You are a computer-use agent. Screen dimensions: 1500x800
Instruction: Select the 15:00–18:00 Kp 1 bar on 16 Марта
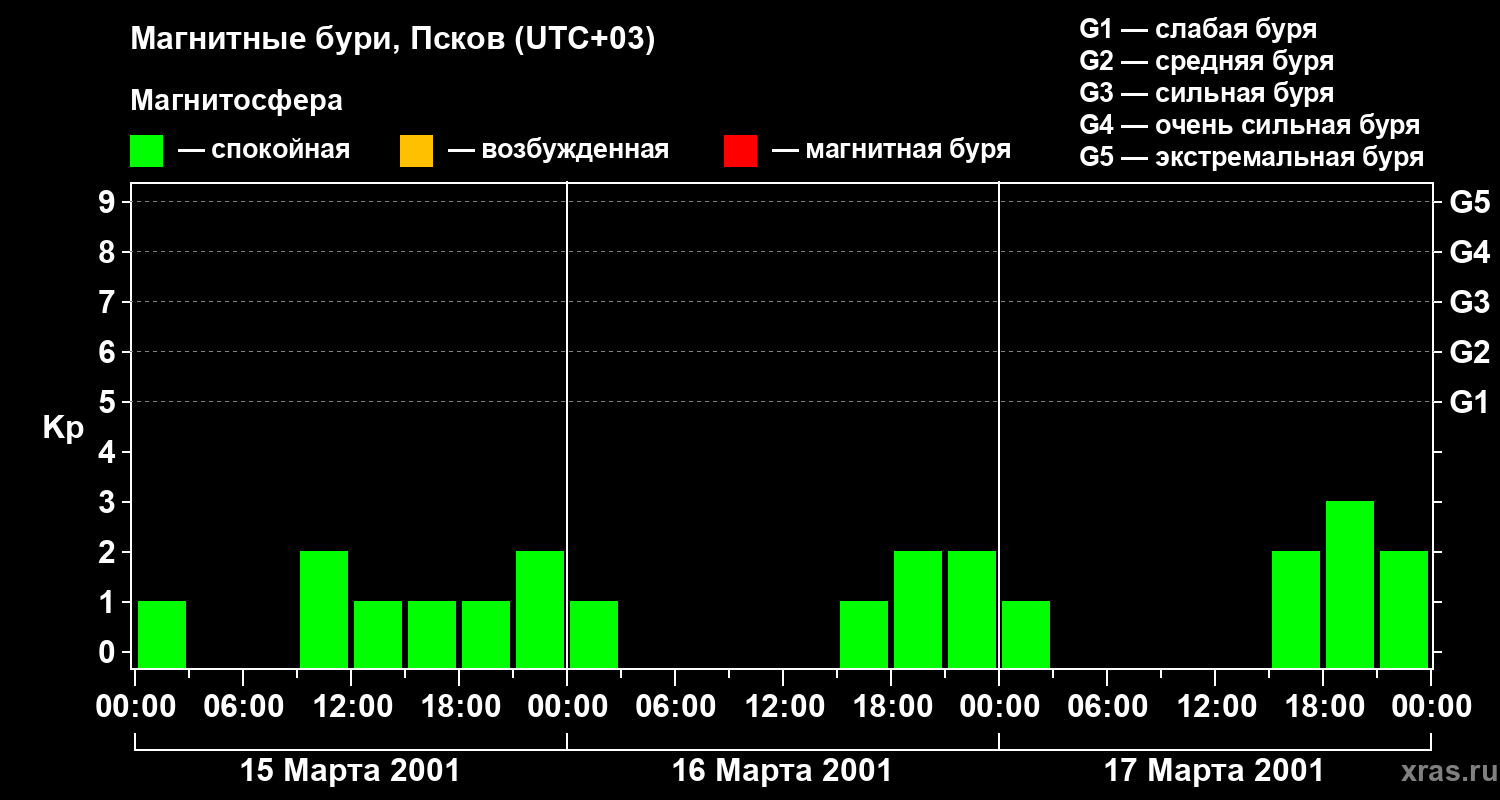click(x=864, y=634)
